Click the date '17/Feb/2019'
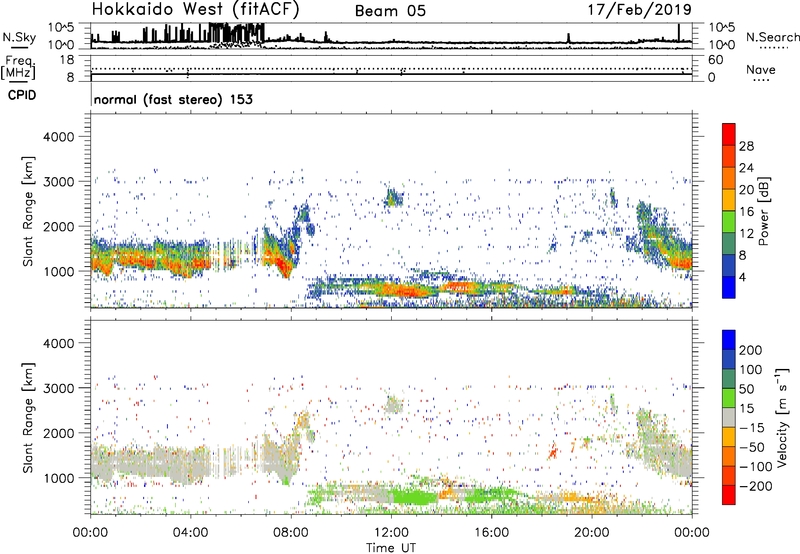This screenshot has height=554, width=800. coord(640,10)
